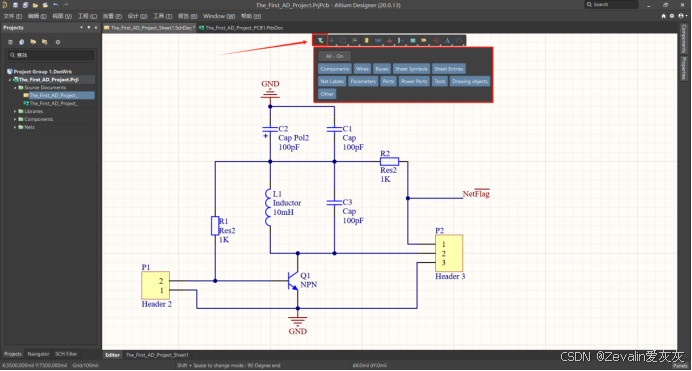Toggle Power Ports selection filter
This screenshot has height=371, width=692.
414,81
